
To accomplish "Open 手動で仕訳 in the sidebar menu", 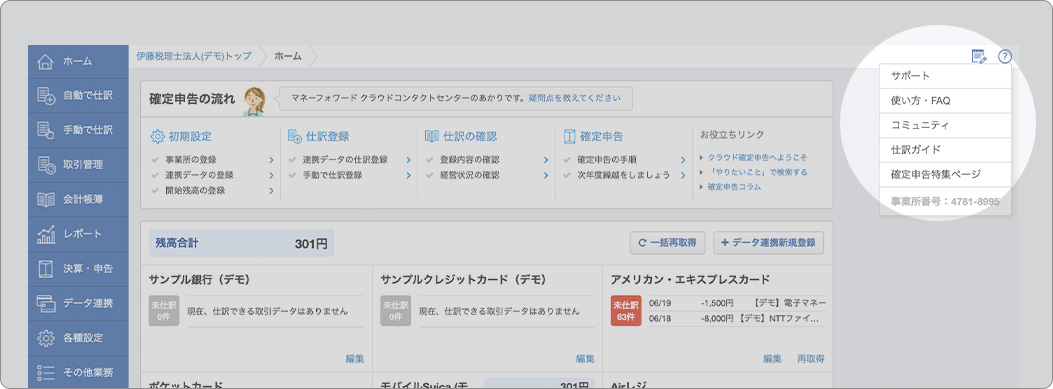I will tap(78, 130).
